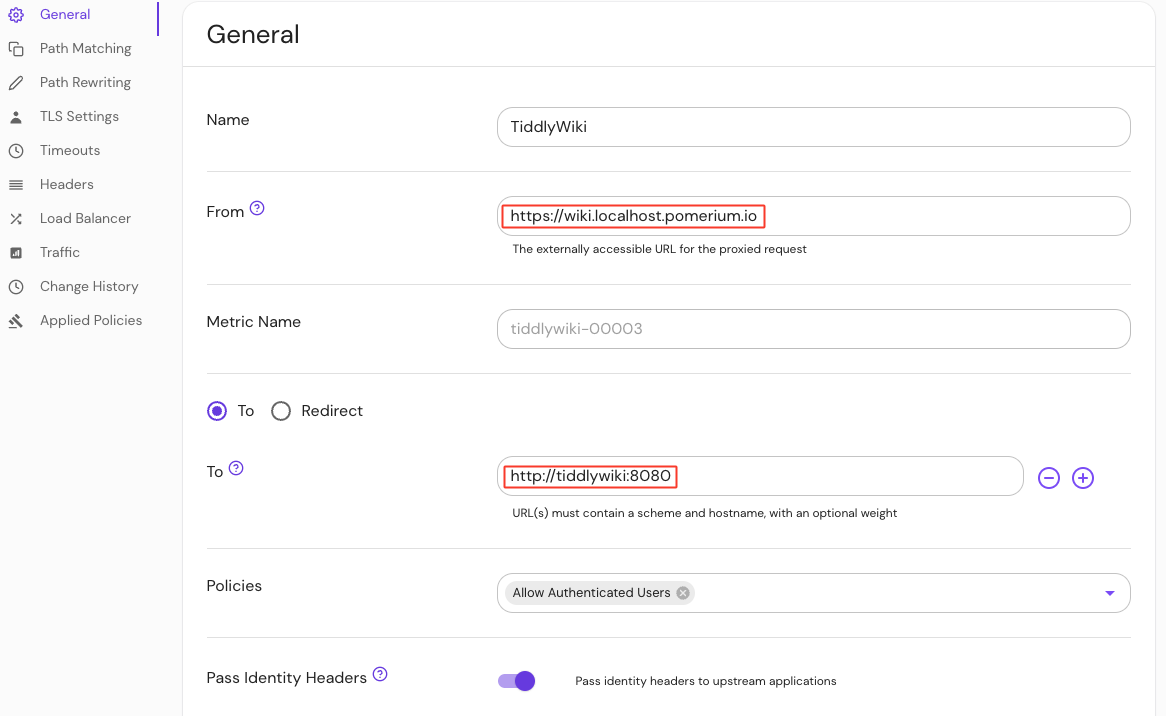Click the Path Matching copy icon
The height and width of the screenshot is (716, 1166).
[16, 49]
